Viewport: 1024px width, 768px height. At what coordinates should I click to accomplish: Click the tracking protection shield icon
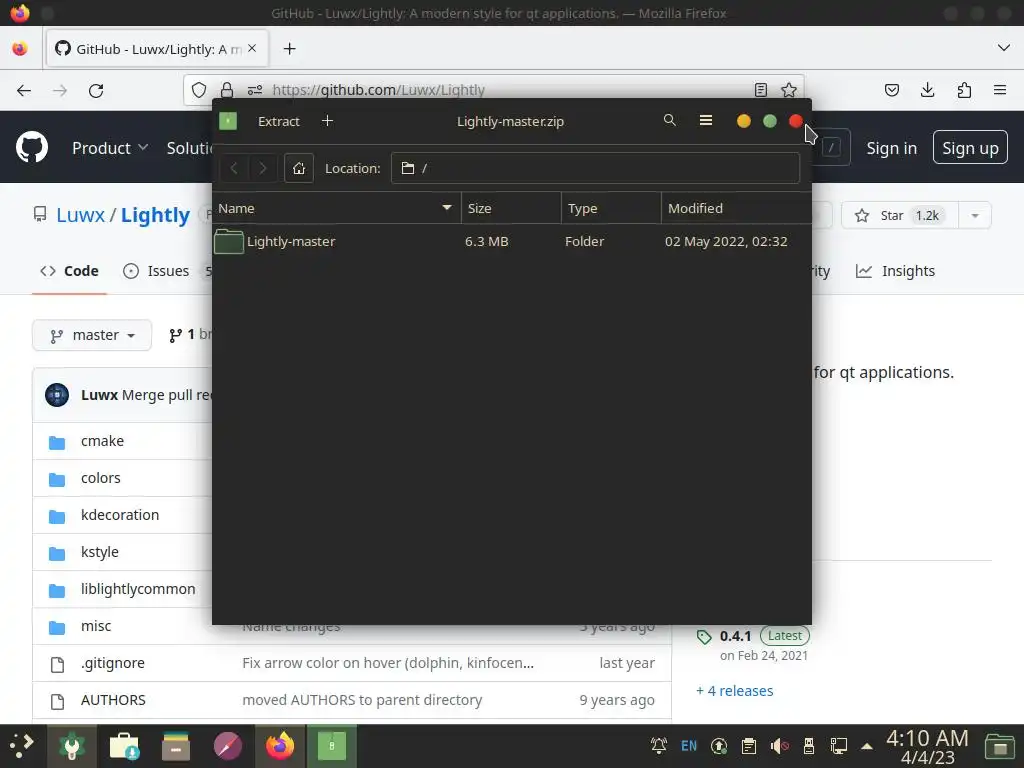pyautogui.click(x=199, y=90)
